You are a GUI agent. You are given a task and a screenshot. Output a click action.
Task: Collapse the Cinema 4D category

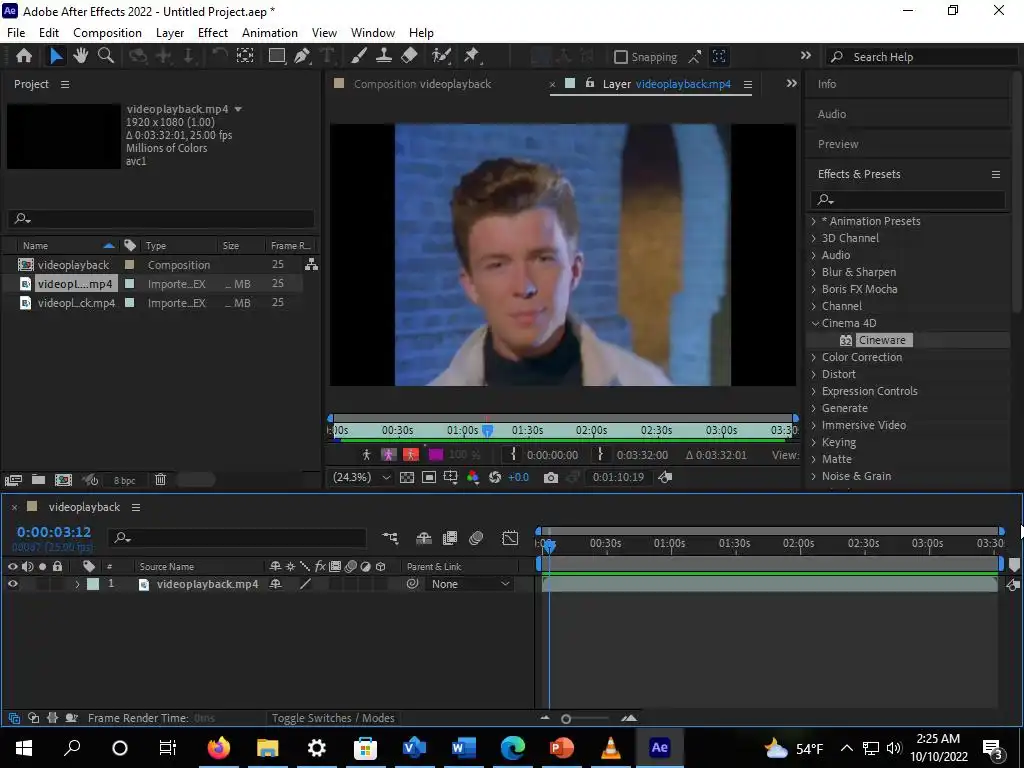[x=815, y=323]
